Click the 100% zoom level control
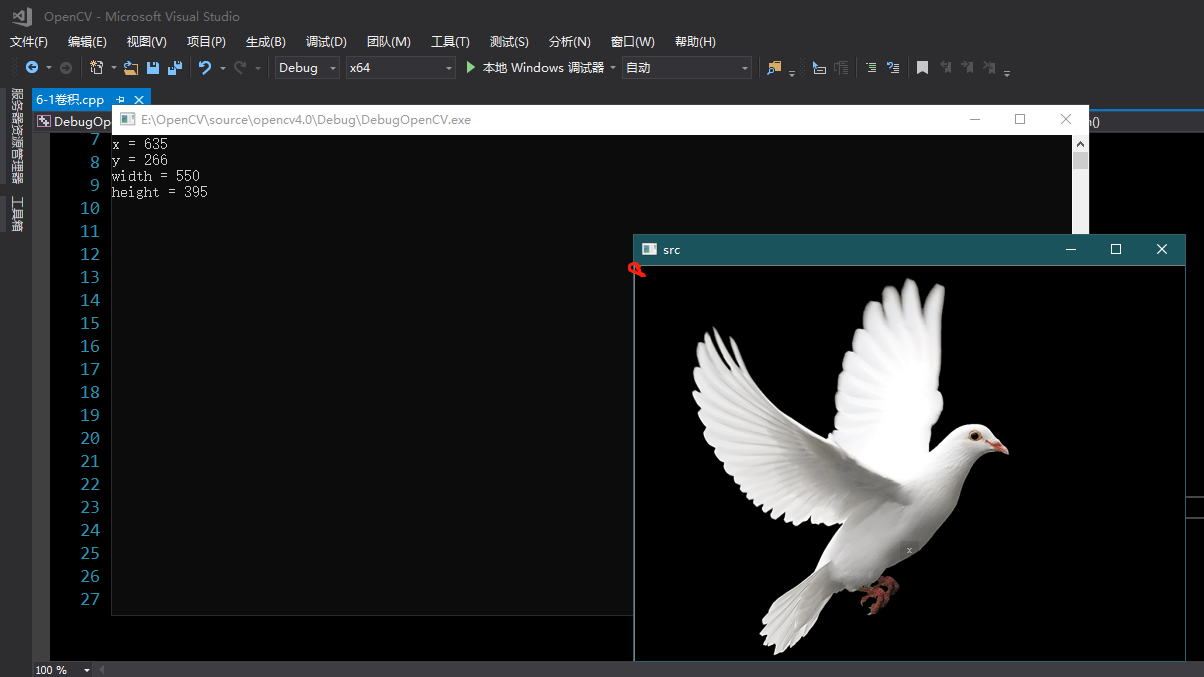Image resolution: width=1204 pixels, height=677 pixels. [x=50, y=670]
